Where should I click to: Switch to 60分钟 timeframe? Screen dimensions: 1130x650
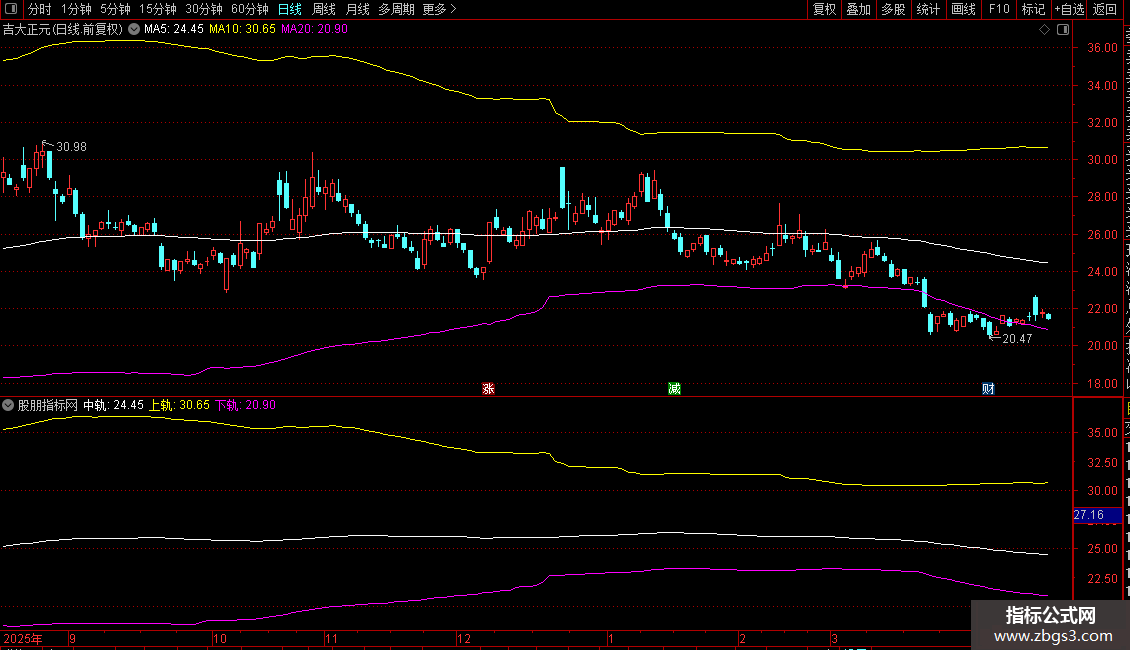click(x=249, y=9)
